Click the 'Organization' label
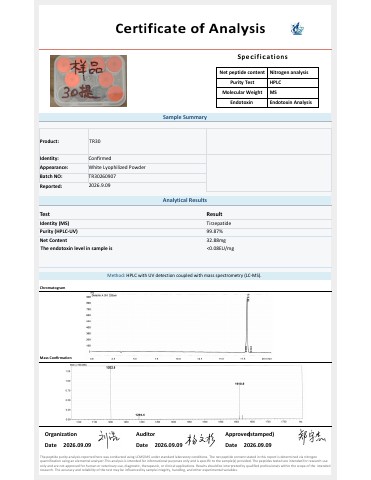371x480 pixels. (x=61, y=434)
